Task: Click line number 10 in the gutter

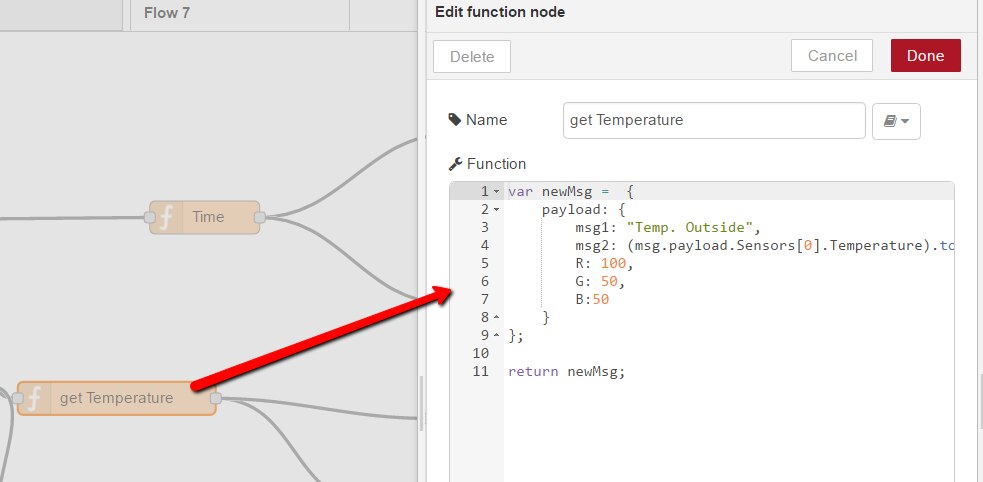Action: (x=480, y=354)
